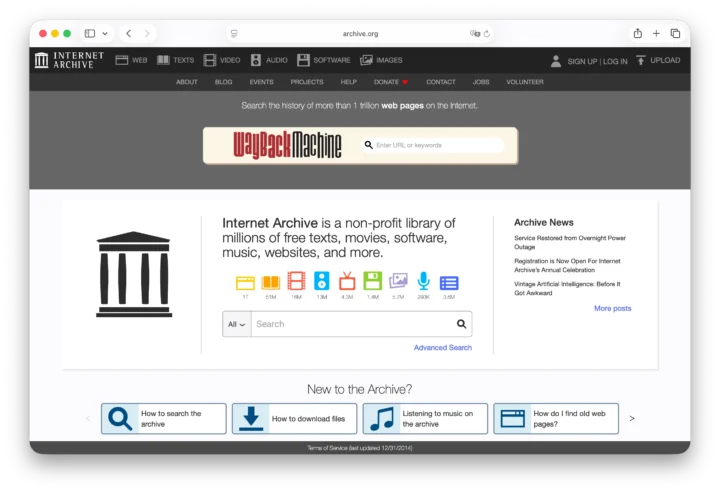Click the archive.org address bar
Screen dimensions: 720x493
360,34
